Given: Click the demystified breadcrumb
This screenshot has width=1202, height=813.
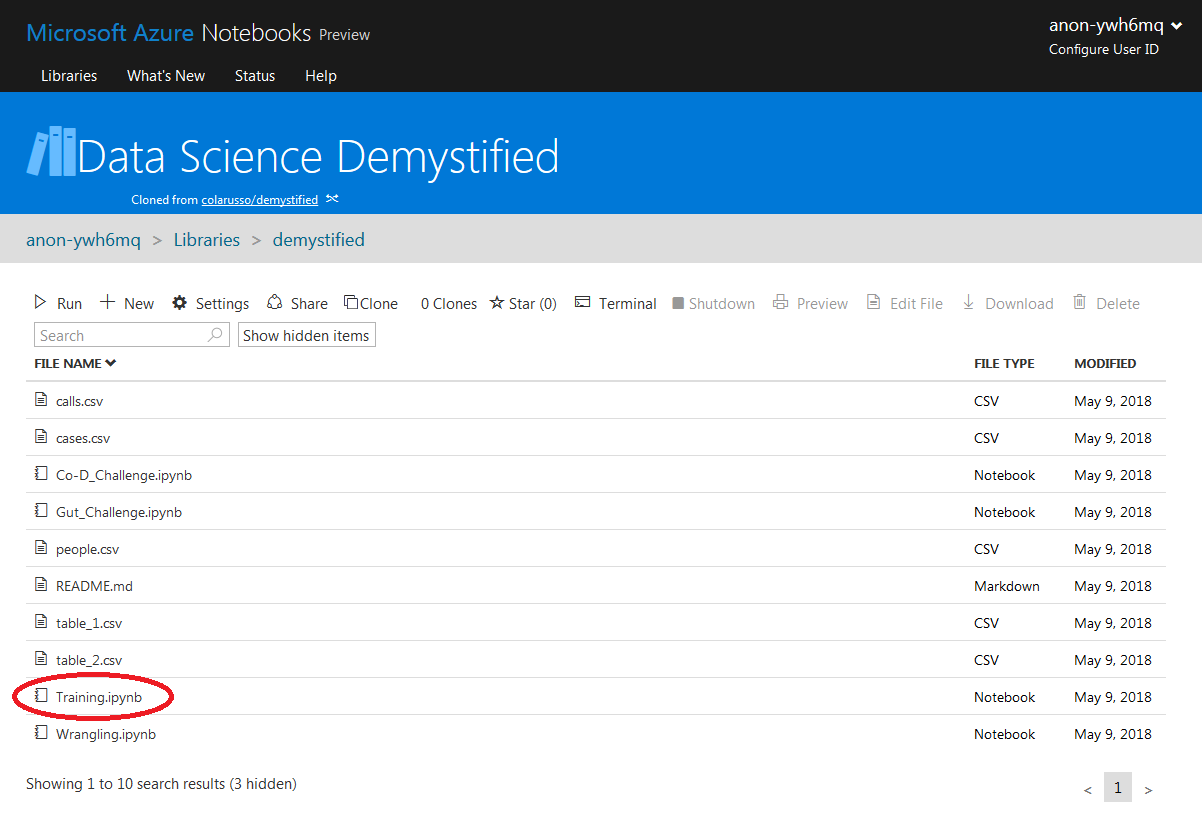Looking at the screenshot, I should point(319,240).
